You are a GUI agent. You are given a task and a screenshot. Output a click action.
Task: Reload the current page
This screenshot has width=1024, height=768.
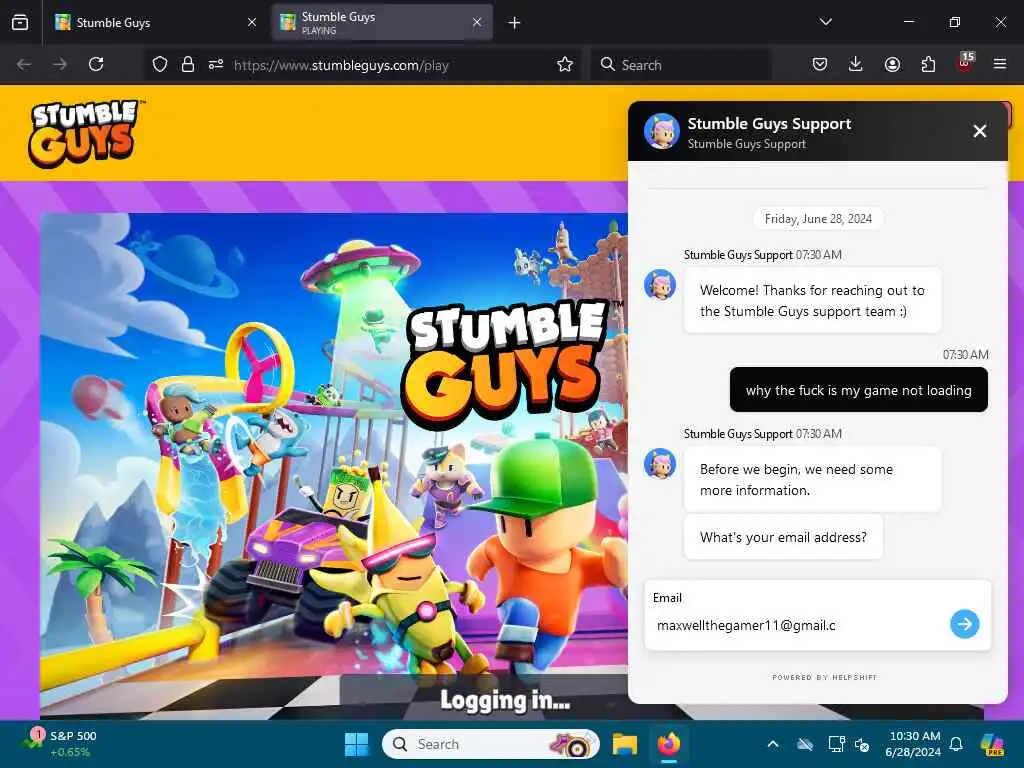pos(96,65)
